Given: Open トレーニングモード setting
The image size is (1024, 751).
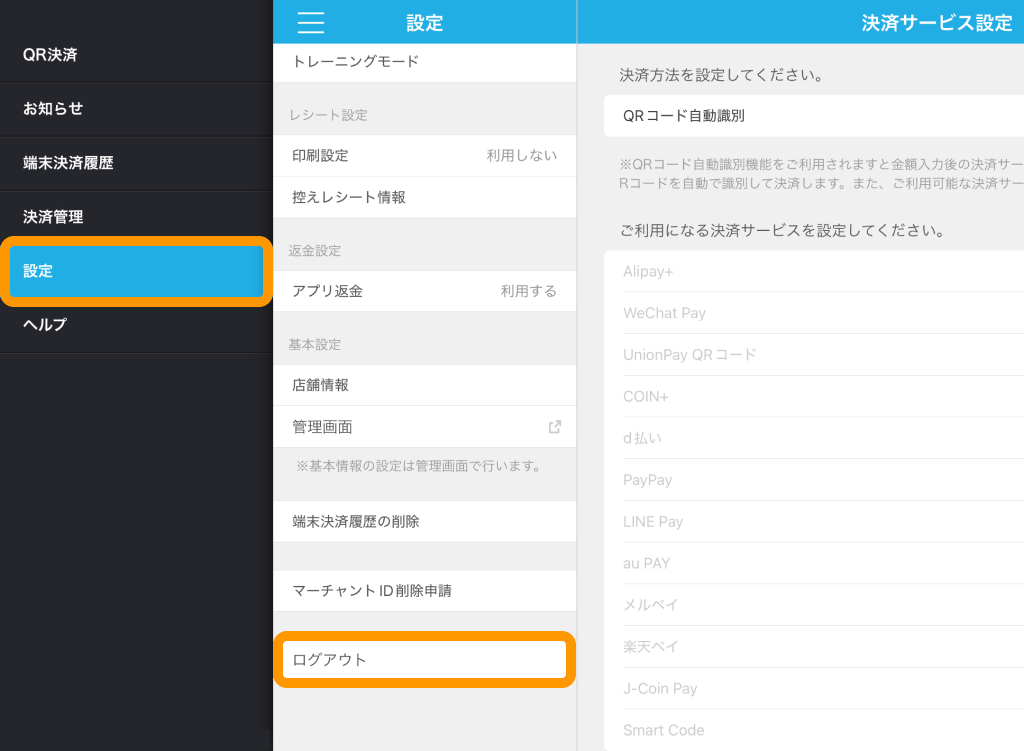Looking at the screenshot, I should pyautogui.click(x=424, y=62).
